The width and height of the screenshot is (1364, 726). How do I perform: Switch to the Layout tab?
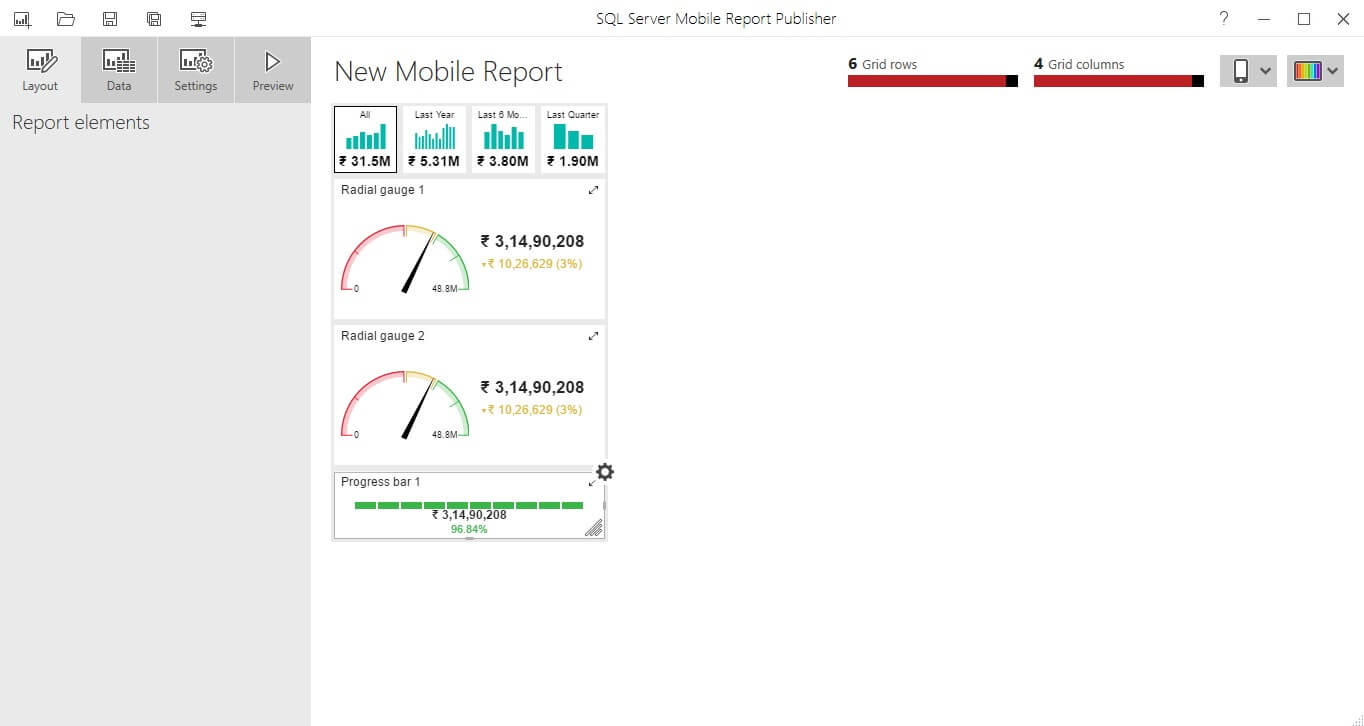(x=40, y=70)
